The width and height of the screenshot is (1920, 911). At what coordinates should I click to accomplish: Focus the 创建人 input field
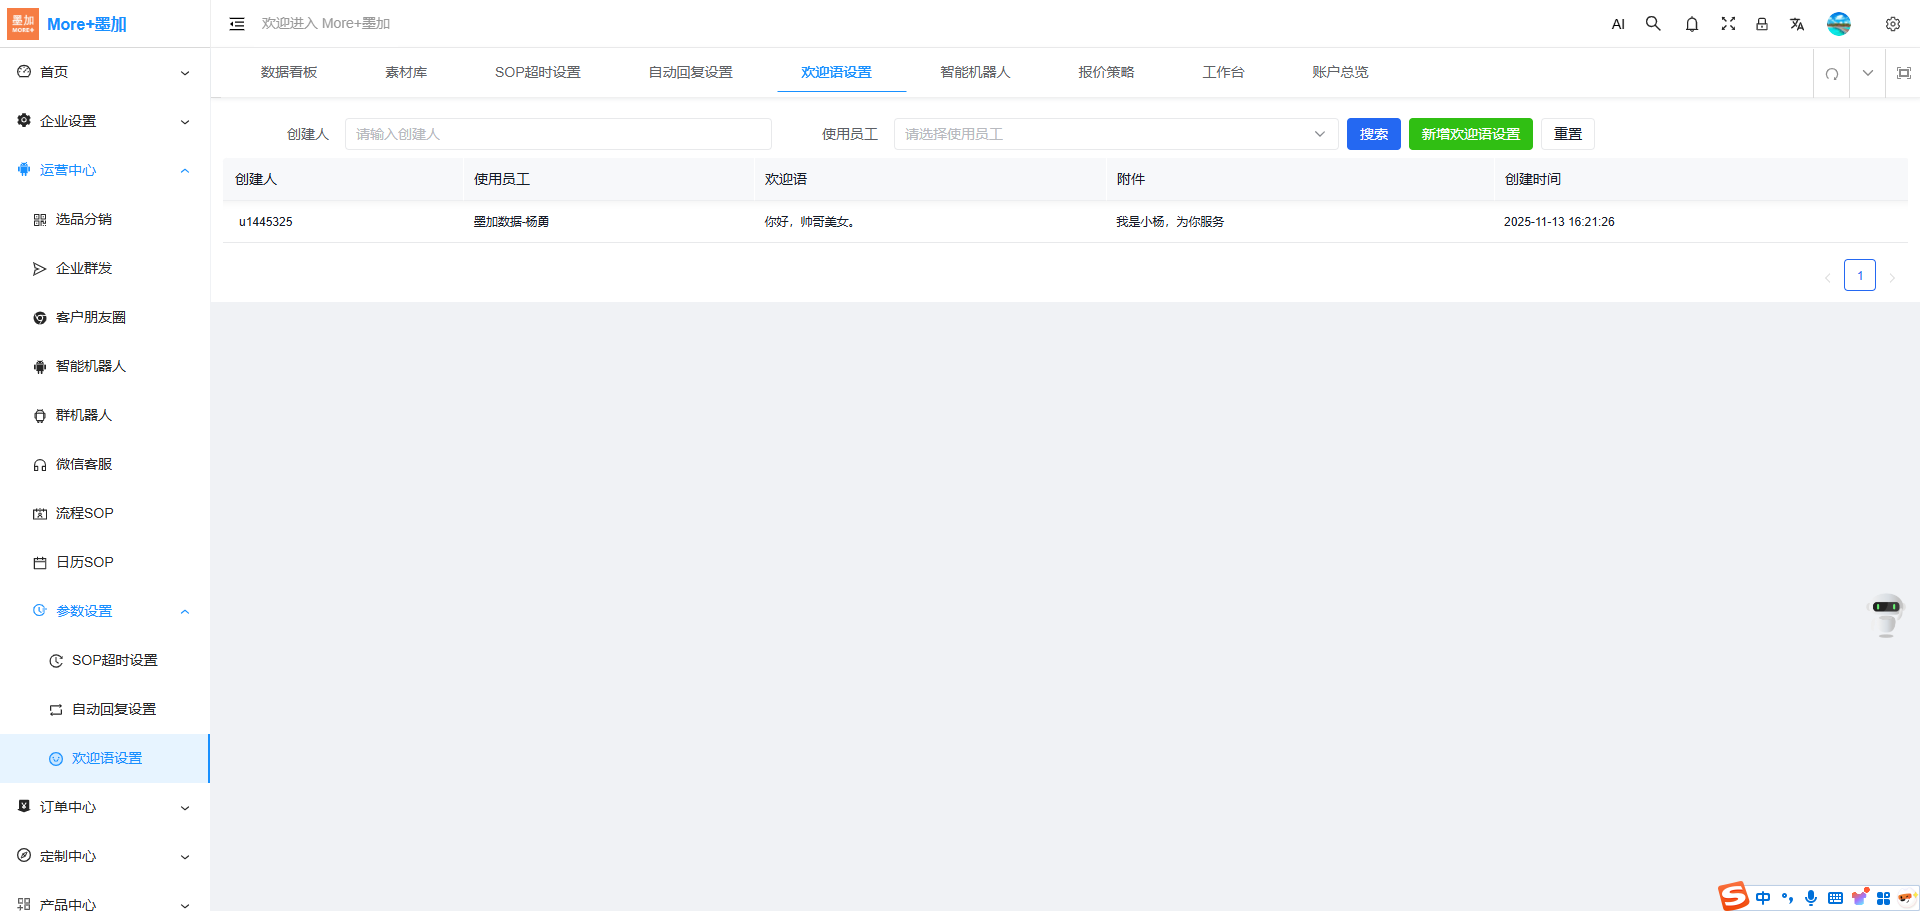tap(557, 134)
